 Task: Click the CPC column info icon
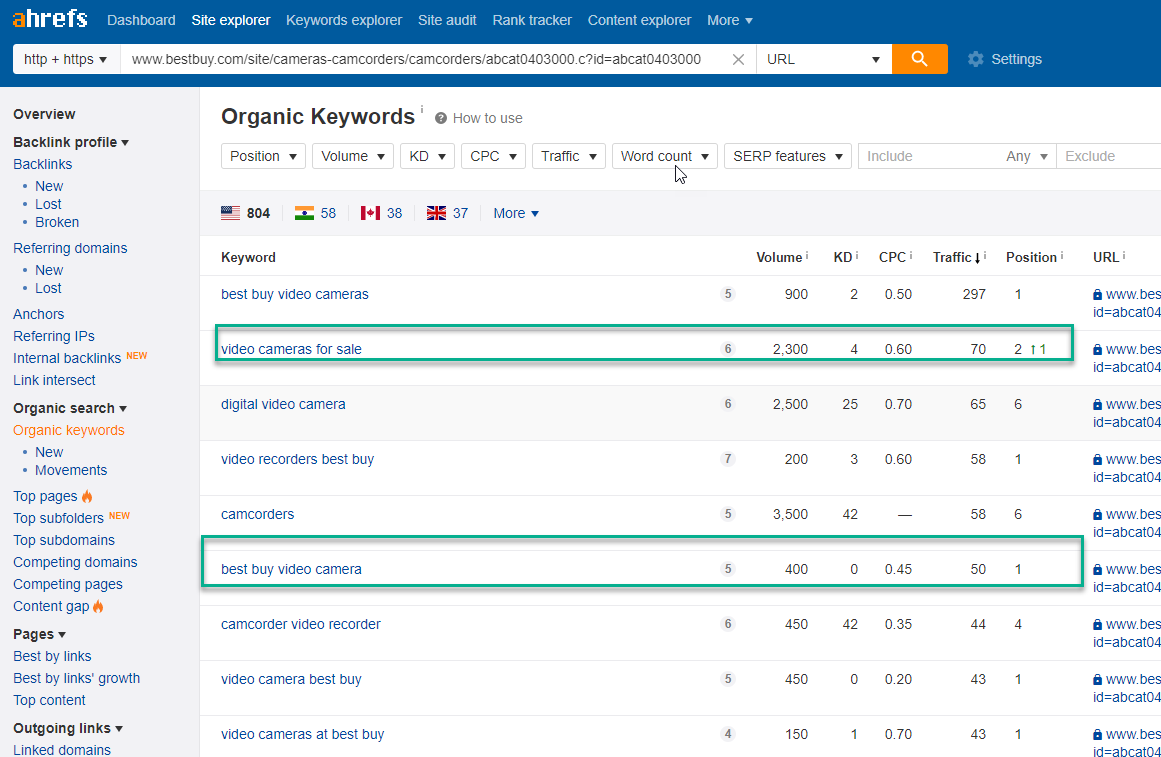tap(911, 255)
